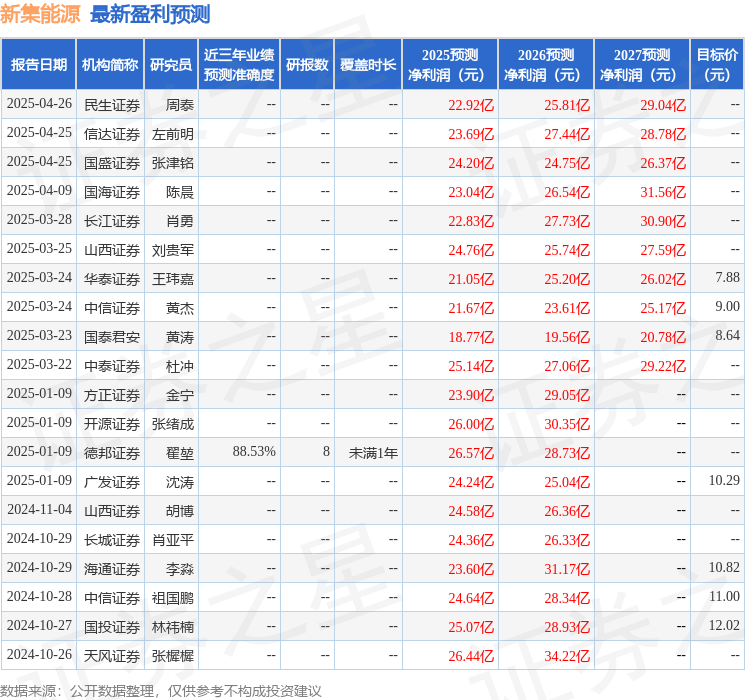Select 中泰证券 institution cell
This screenshot has height=700, width=745.
112,366
